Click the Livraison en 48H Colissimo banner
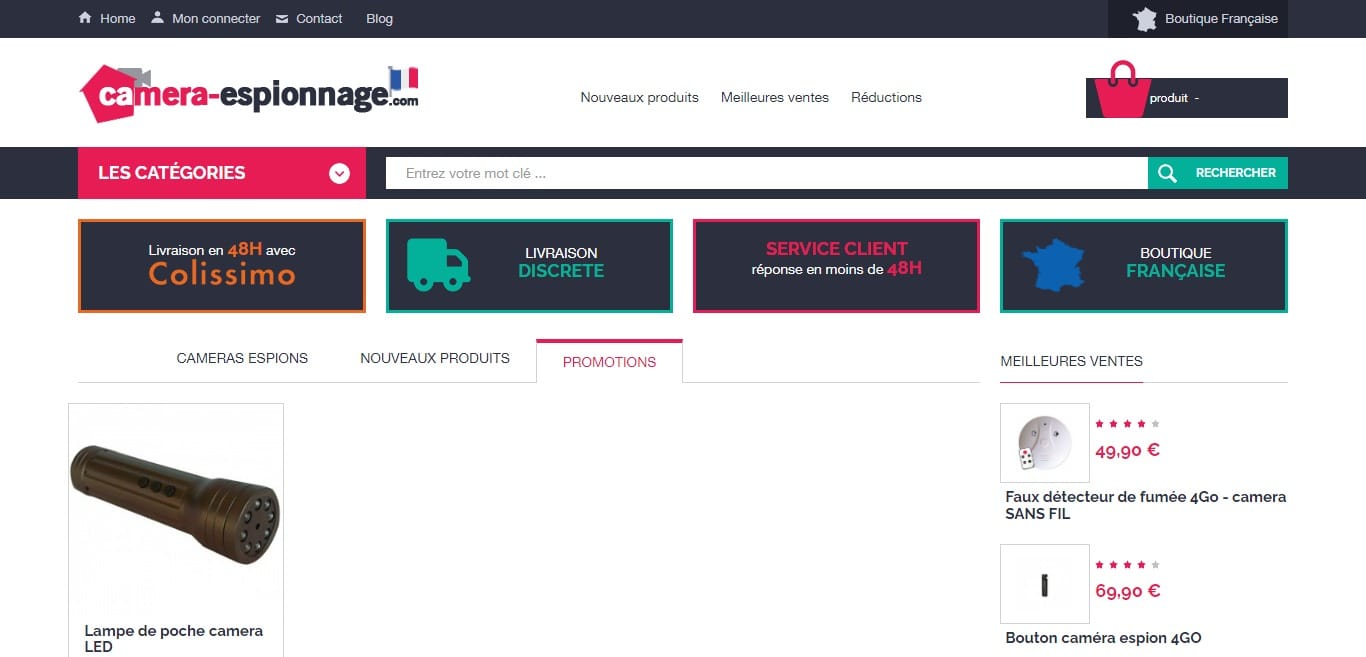The height and width of the screenshot is (657, 1366). (x=222, y=266)
